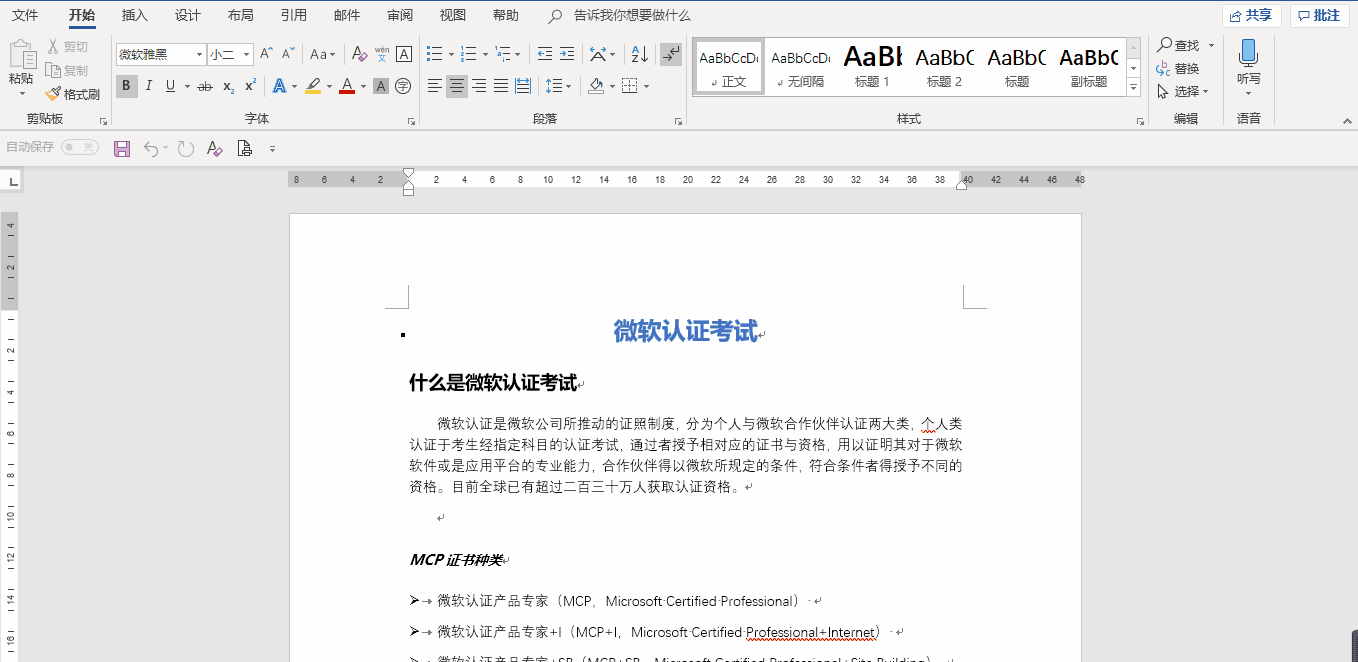Screen dimensions: 1358x662
Task: Open the font size dropdown (小二)
Action: [246, 55]
